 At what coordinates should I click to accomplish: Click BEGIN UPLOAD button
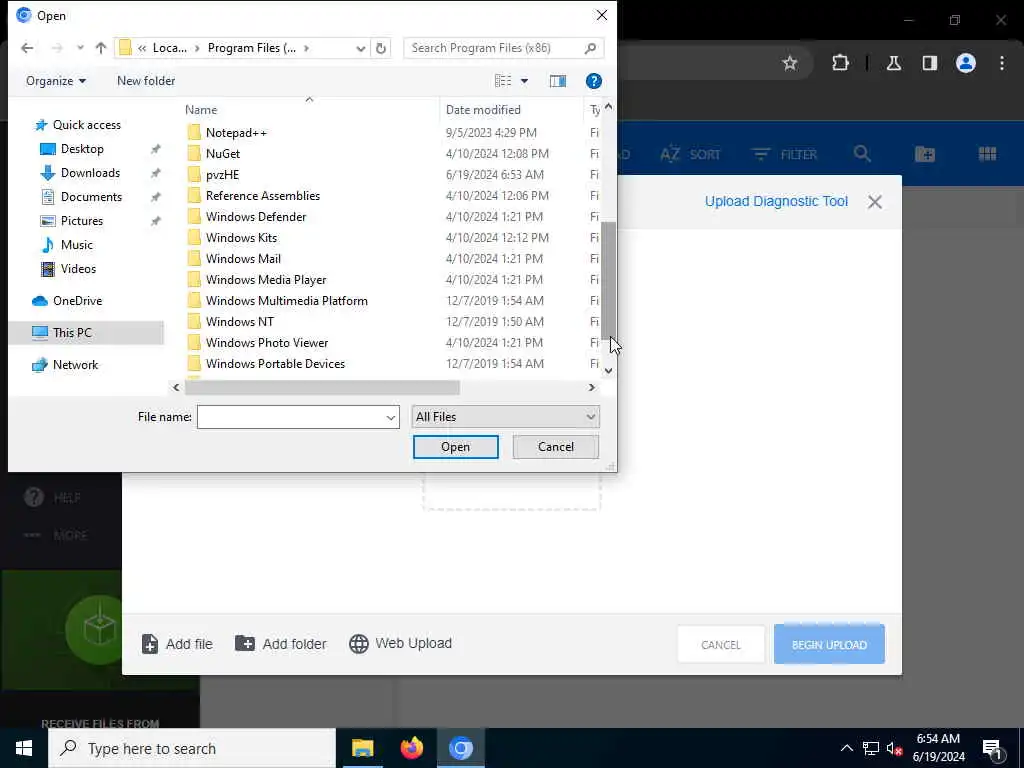(x=829, y=645)
